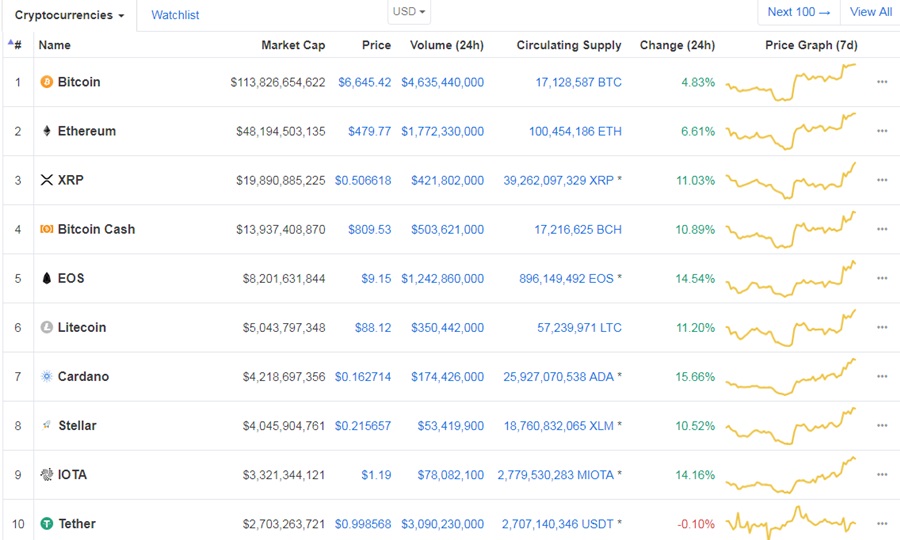Click the Stellar rocket logo icon

46,425
